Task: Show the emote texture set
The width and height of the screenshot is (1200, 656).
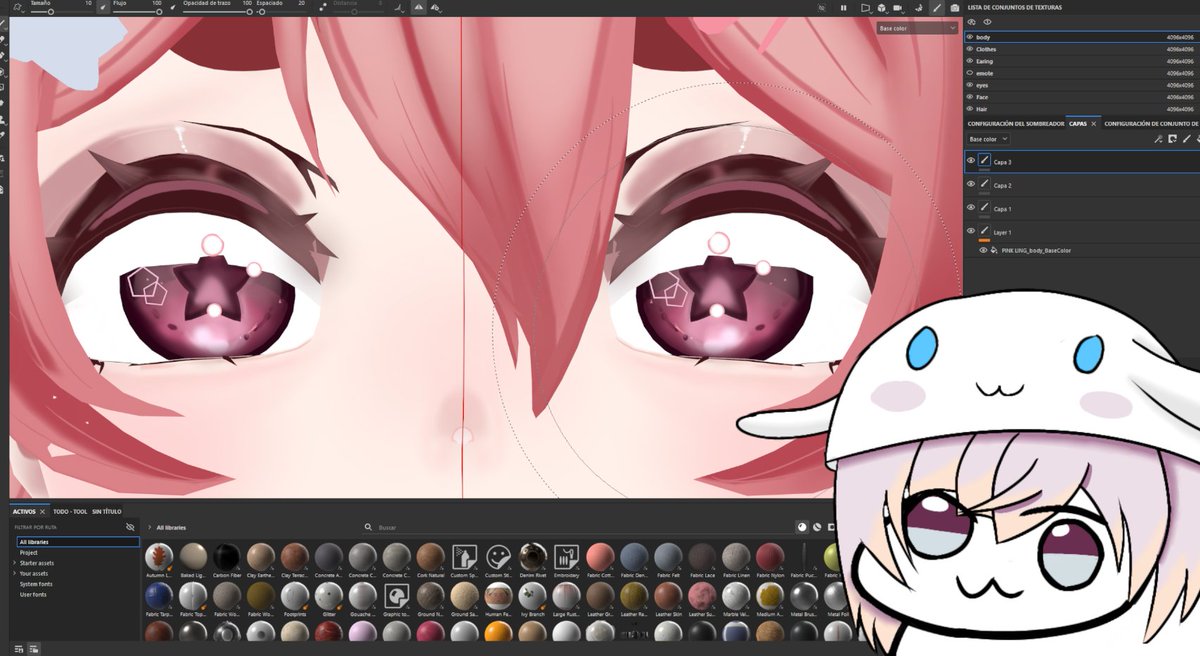Action: pos(970,73)
